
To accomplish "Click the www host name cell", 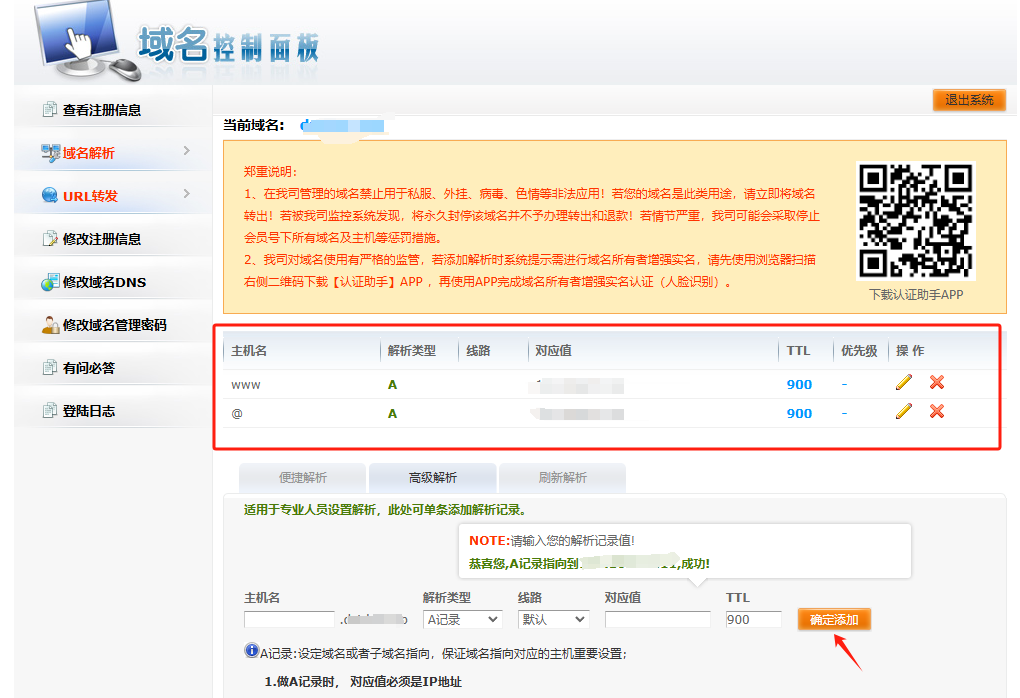I will 246,384.
